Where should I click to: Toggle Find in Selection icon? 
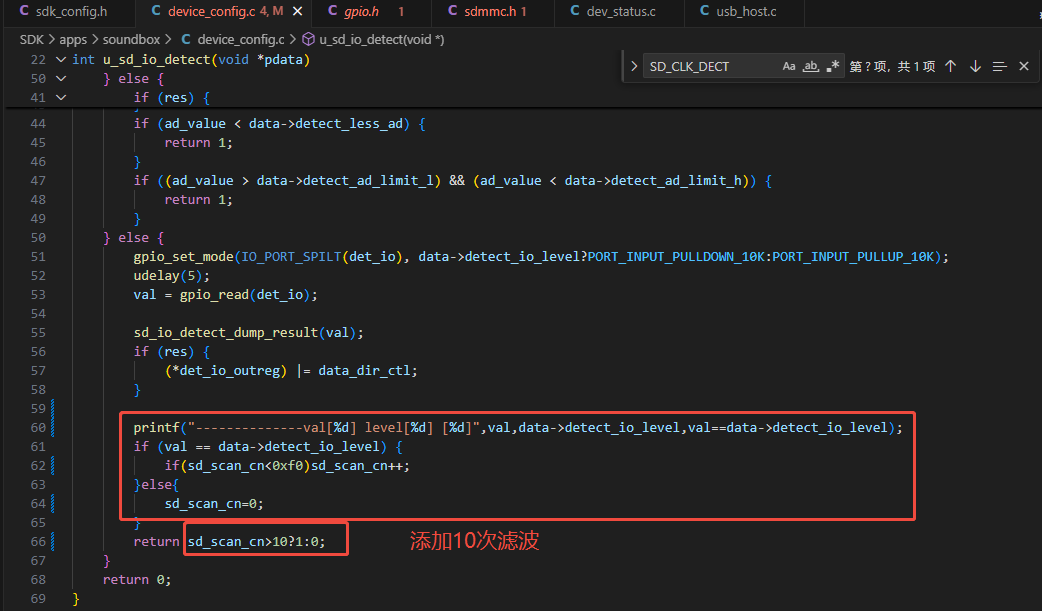999,66
